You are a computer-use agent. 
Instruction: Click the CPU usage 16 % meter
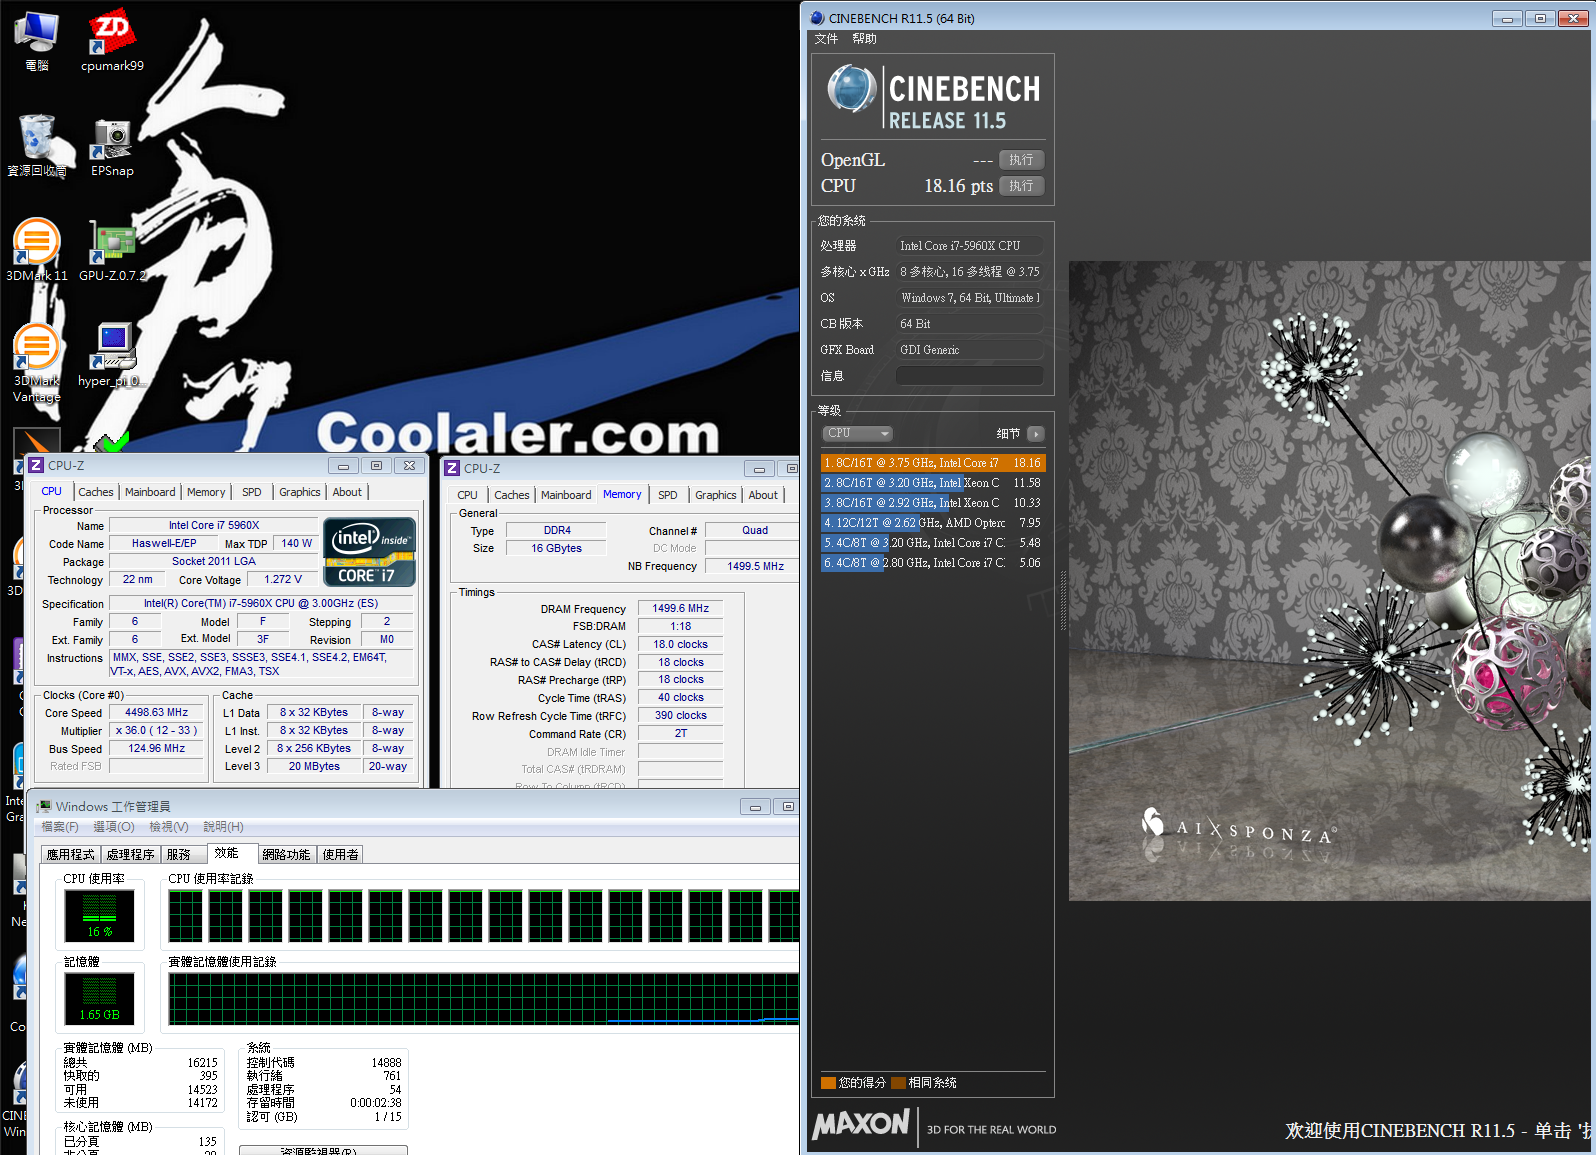click(99, 915)
